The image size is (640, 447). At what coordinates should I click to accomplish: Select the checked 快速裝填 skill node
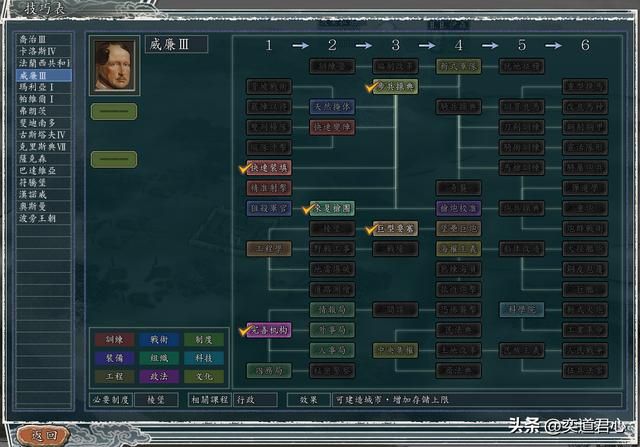[269, 168]
